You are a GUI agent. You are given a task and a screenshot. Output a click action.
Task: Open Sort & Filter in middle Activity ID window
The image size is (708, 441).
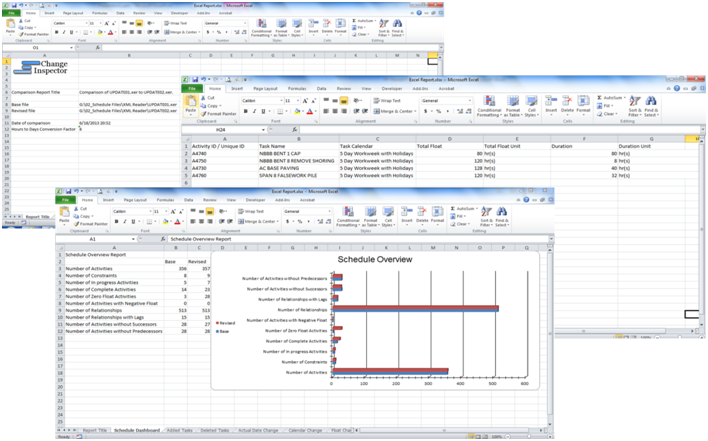pos(635,107)
